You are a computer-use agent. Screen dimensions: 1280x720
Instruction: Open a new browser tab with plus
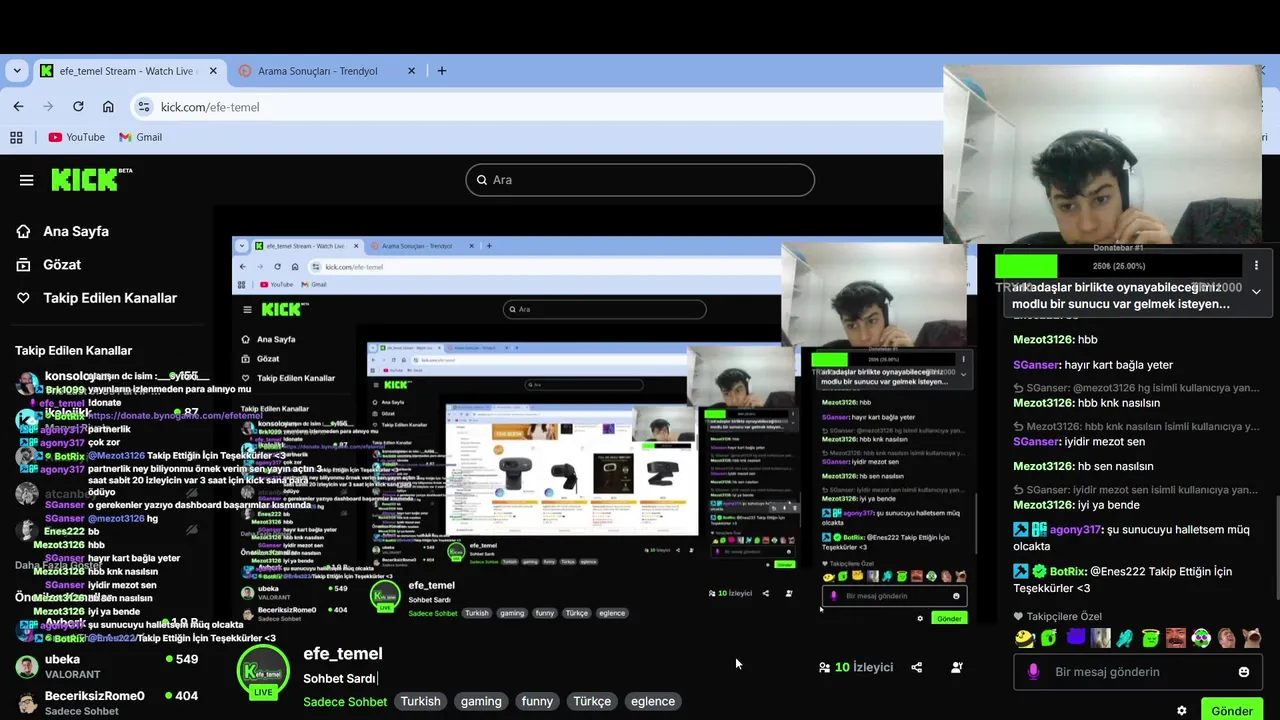pyautogui.click(x=442, y=71)
